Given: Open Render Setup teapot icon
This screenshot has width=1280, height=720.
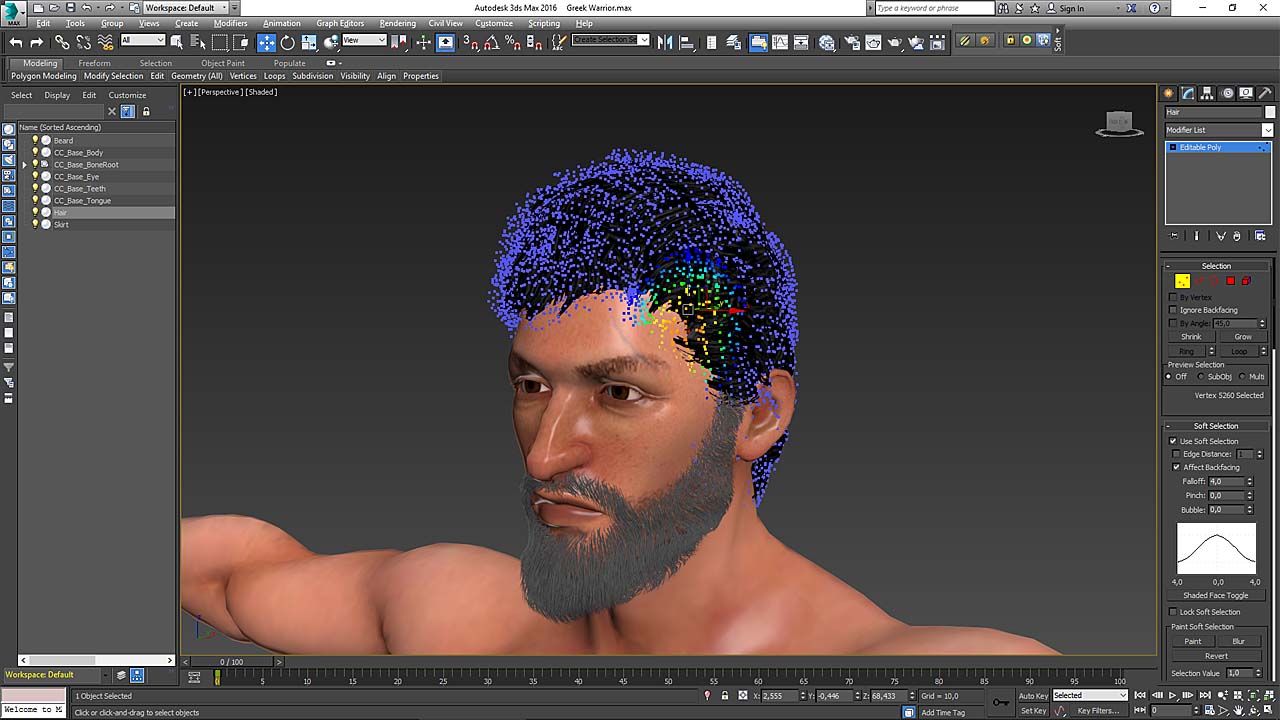Looking at the screenshot, I should point(852,42).
